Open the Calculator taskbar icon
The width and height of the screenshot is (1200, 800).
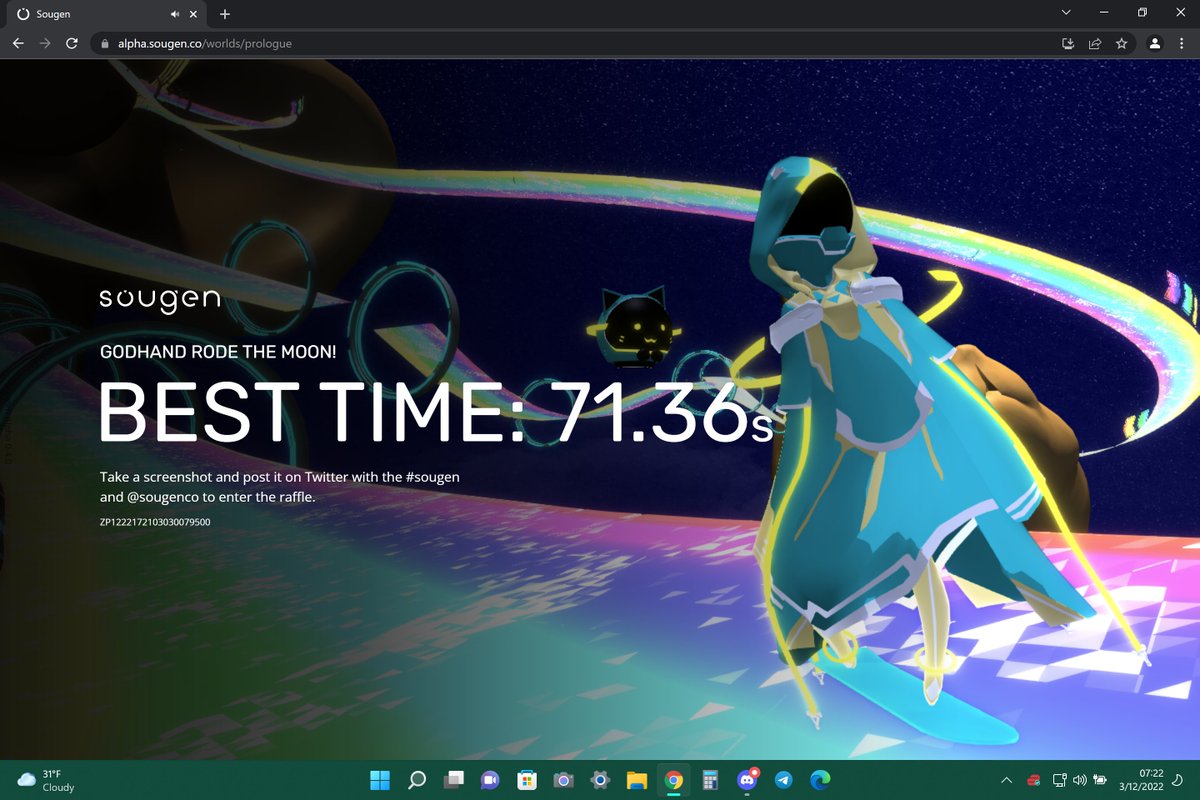pyautogui.click(x=711, y=780)
